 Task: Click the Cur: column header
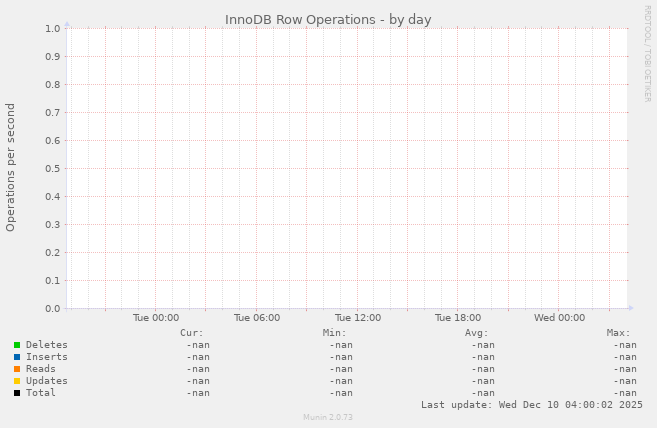191,333
